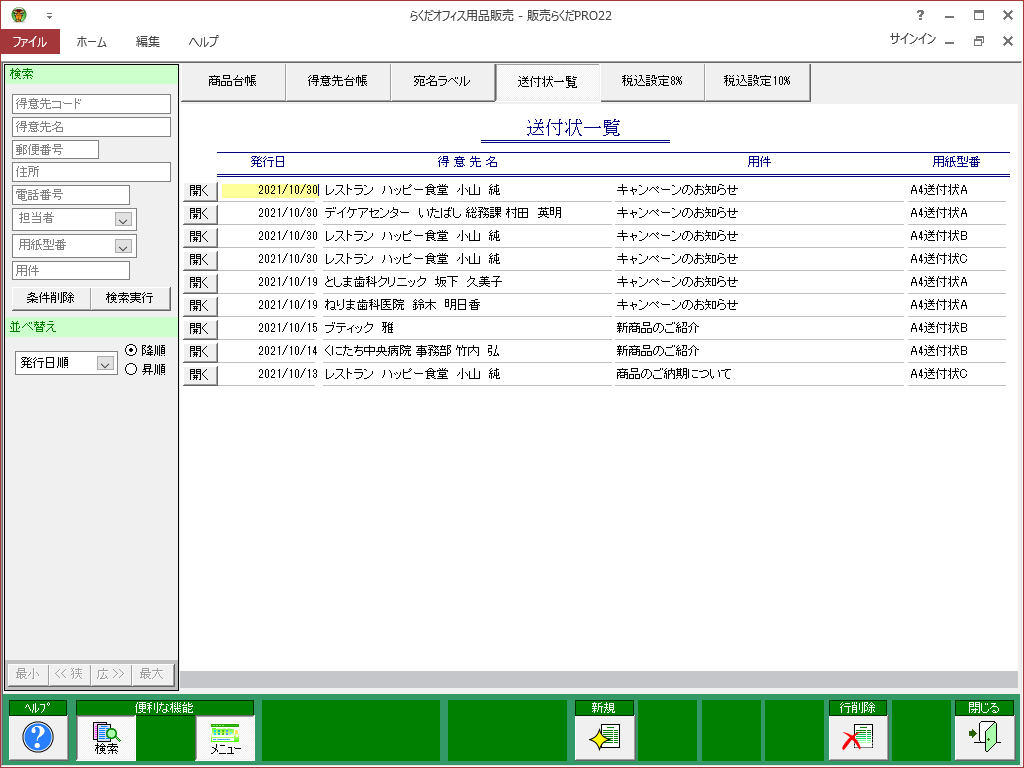Restore the inner document window

point(978,41)
